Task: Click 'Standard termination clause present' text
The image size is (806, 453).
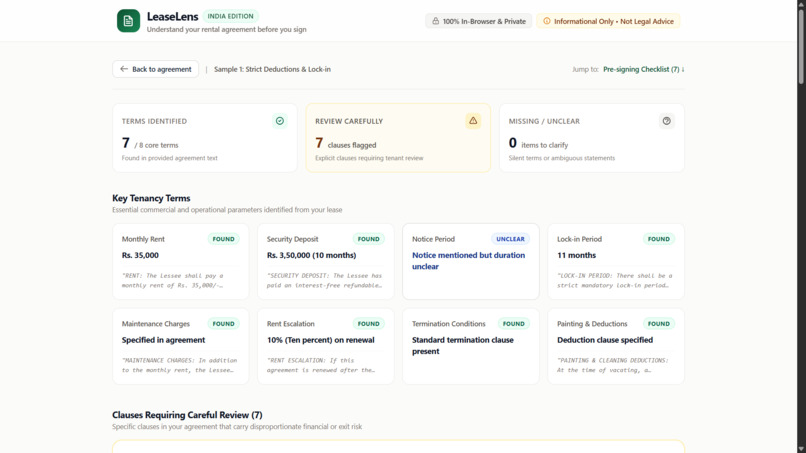Action: [463, 346]
